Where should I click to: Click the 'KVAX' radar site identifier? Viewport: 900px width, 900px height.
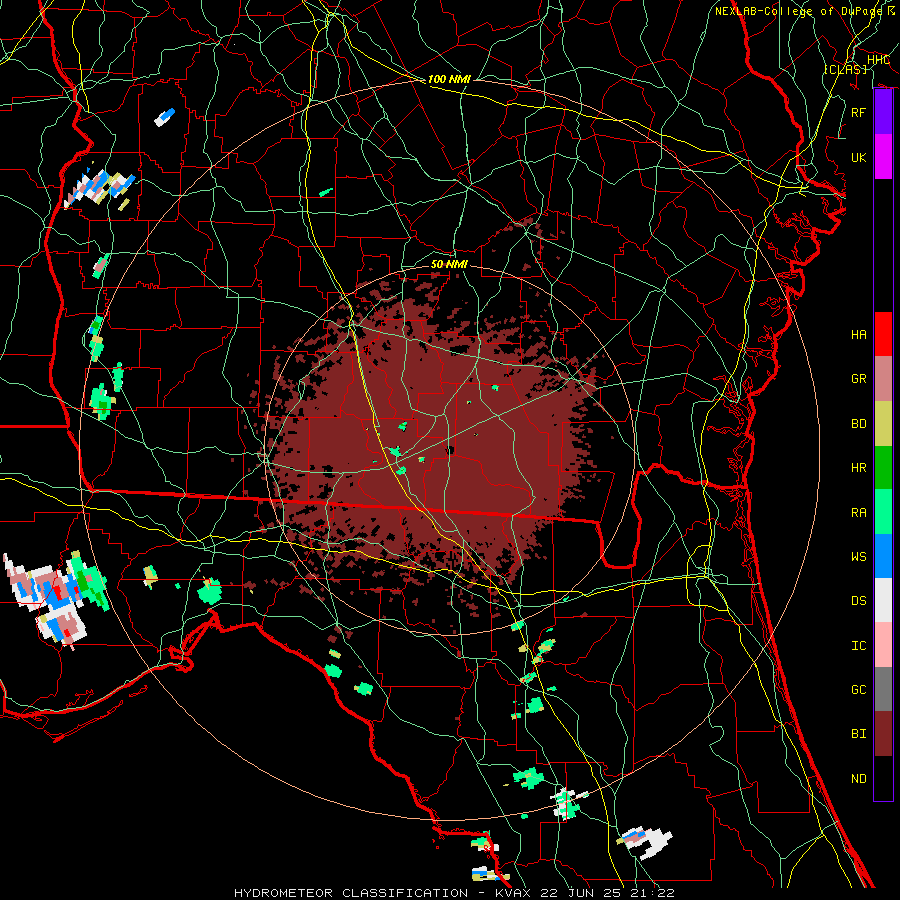(511, 893)
